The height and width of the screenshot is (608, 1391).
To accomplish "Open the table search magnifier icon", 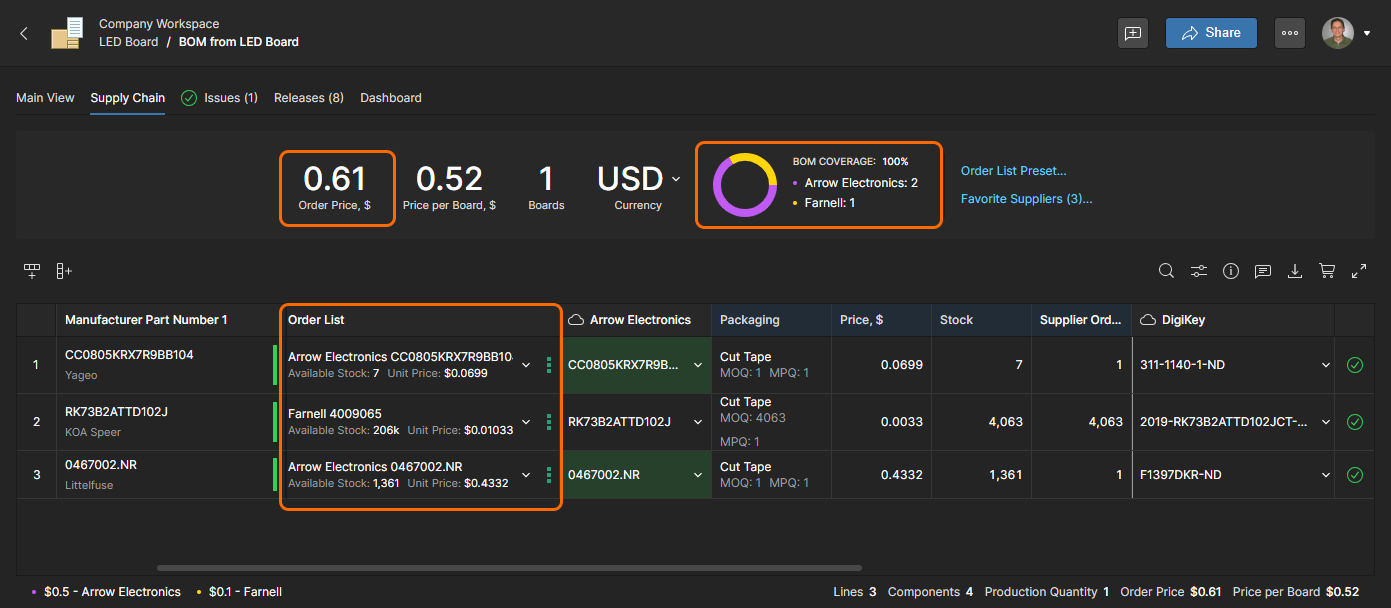I will pos(1166,271).
